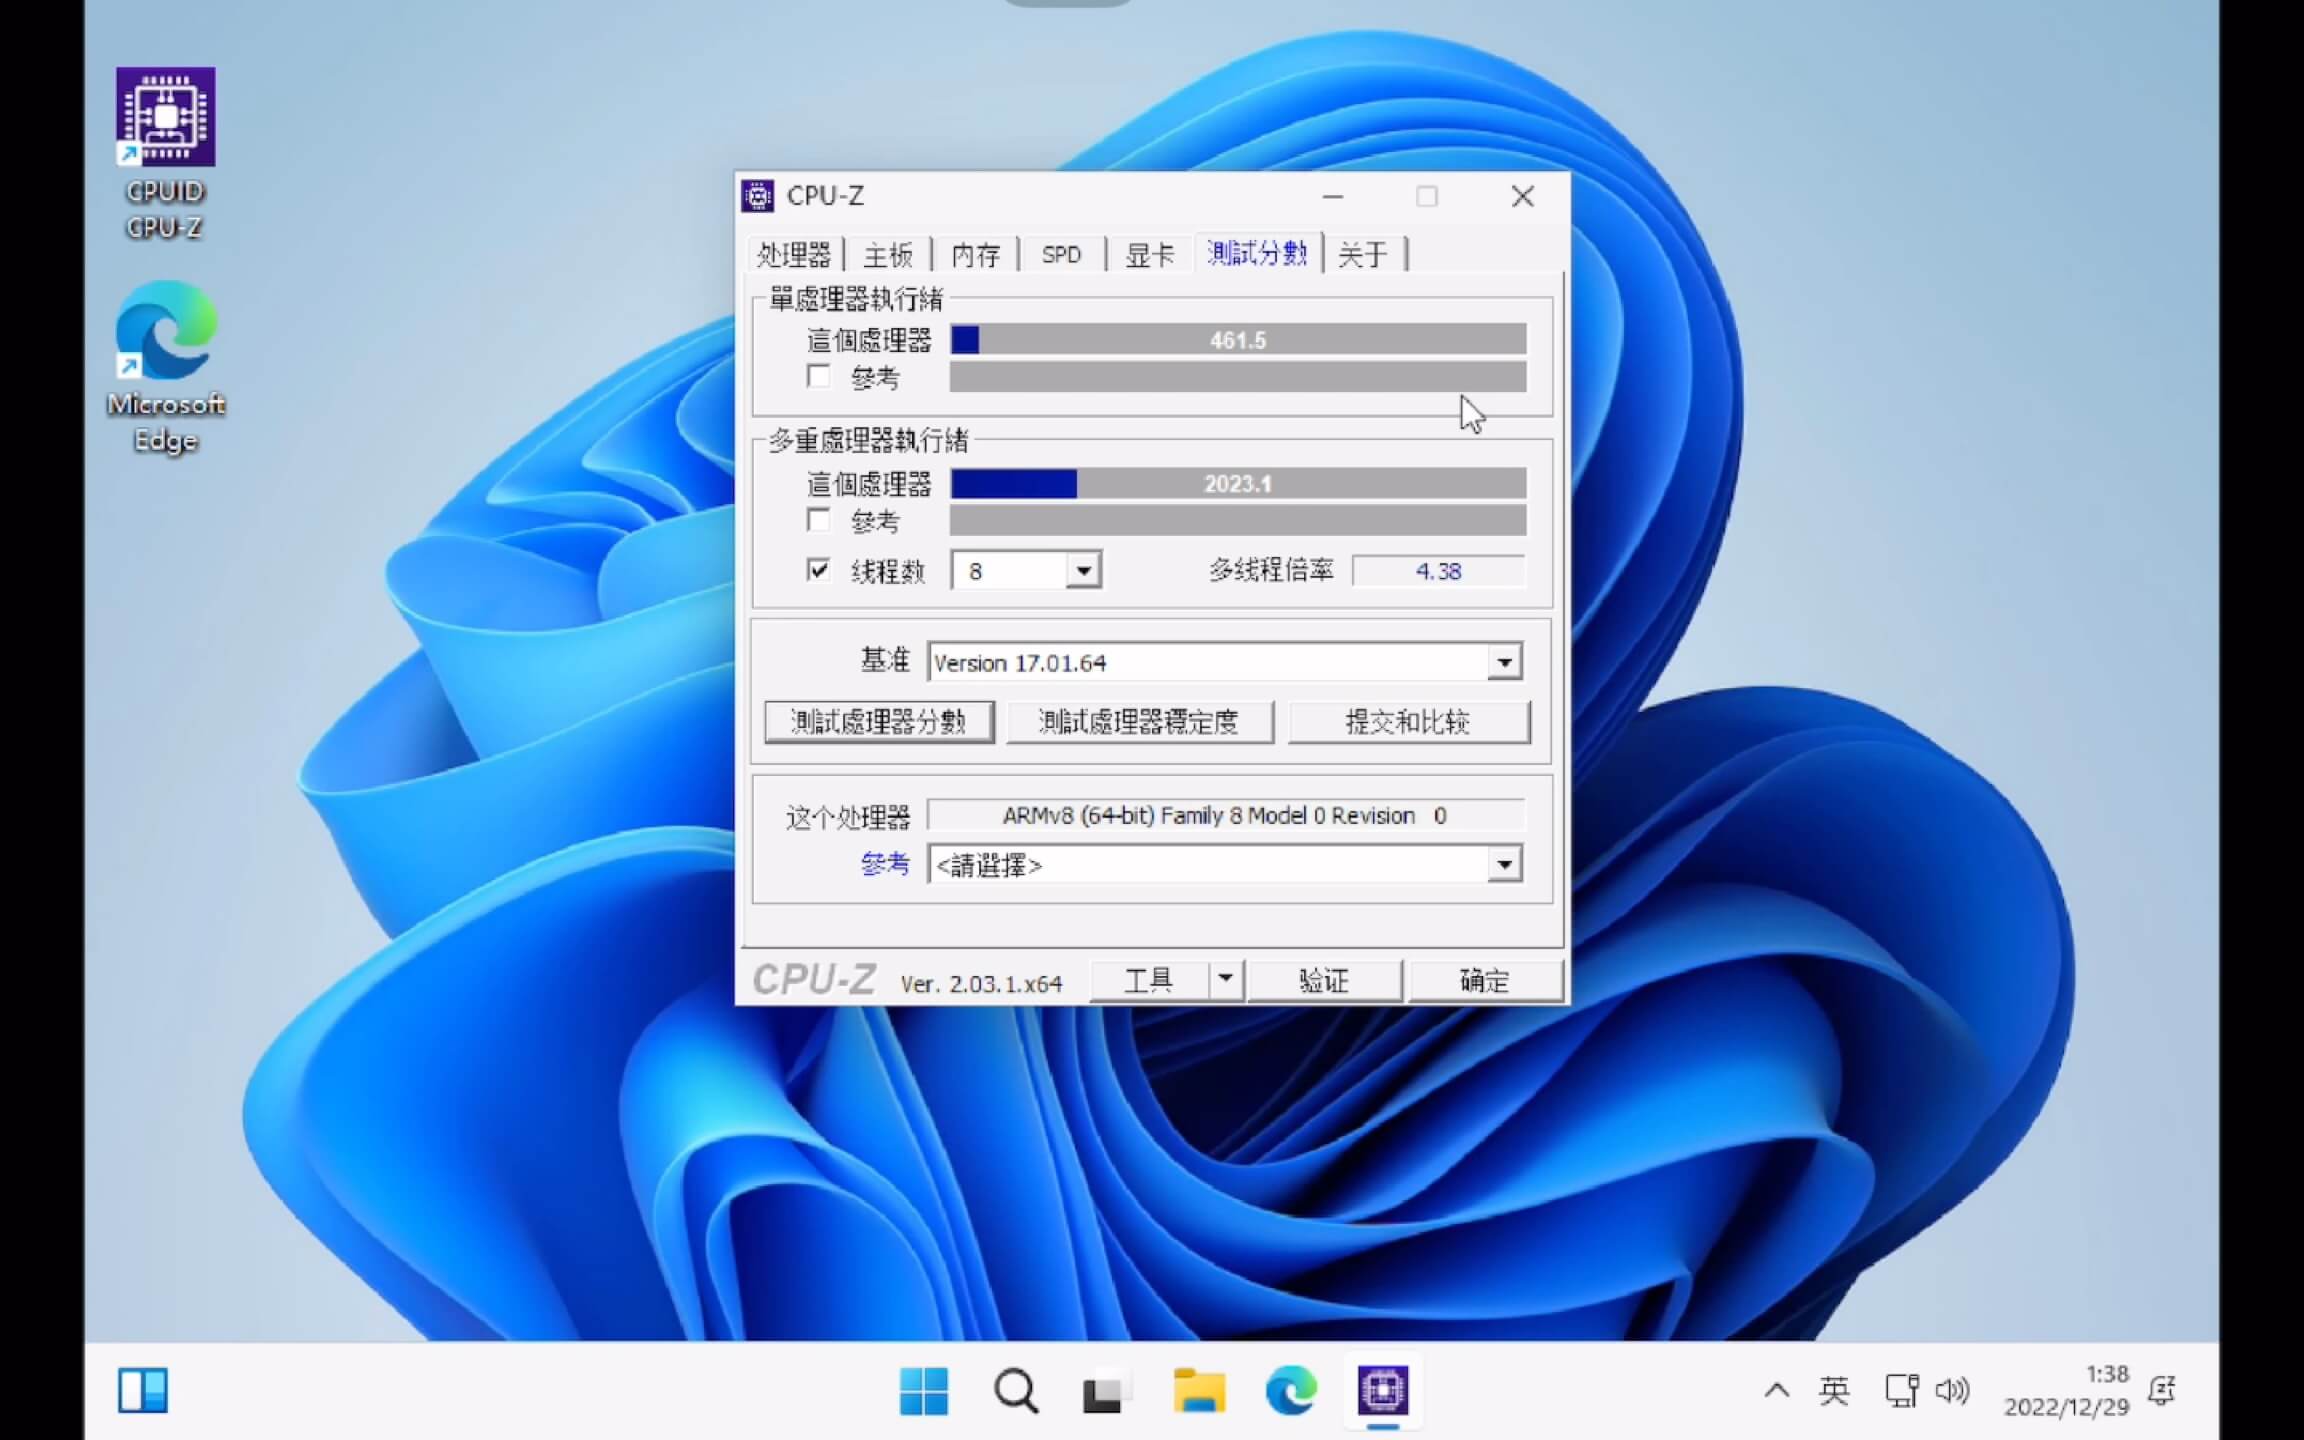This screenshot has width=2304, height=1440.
Task: Enable single-thread 參考 checkbox
Action: [x=818, y=377]
